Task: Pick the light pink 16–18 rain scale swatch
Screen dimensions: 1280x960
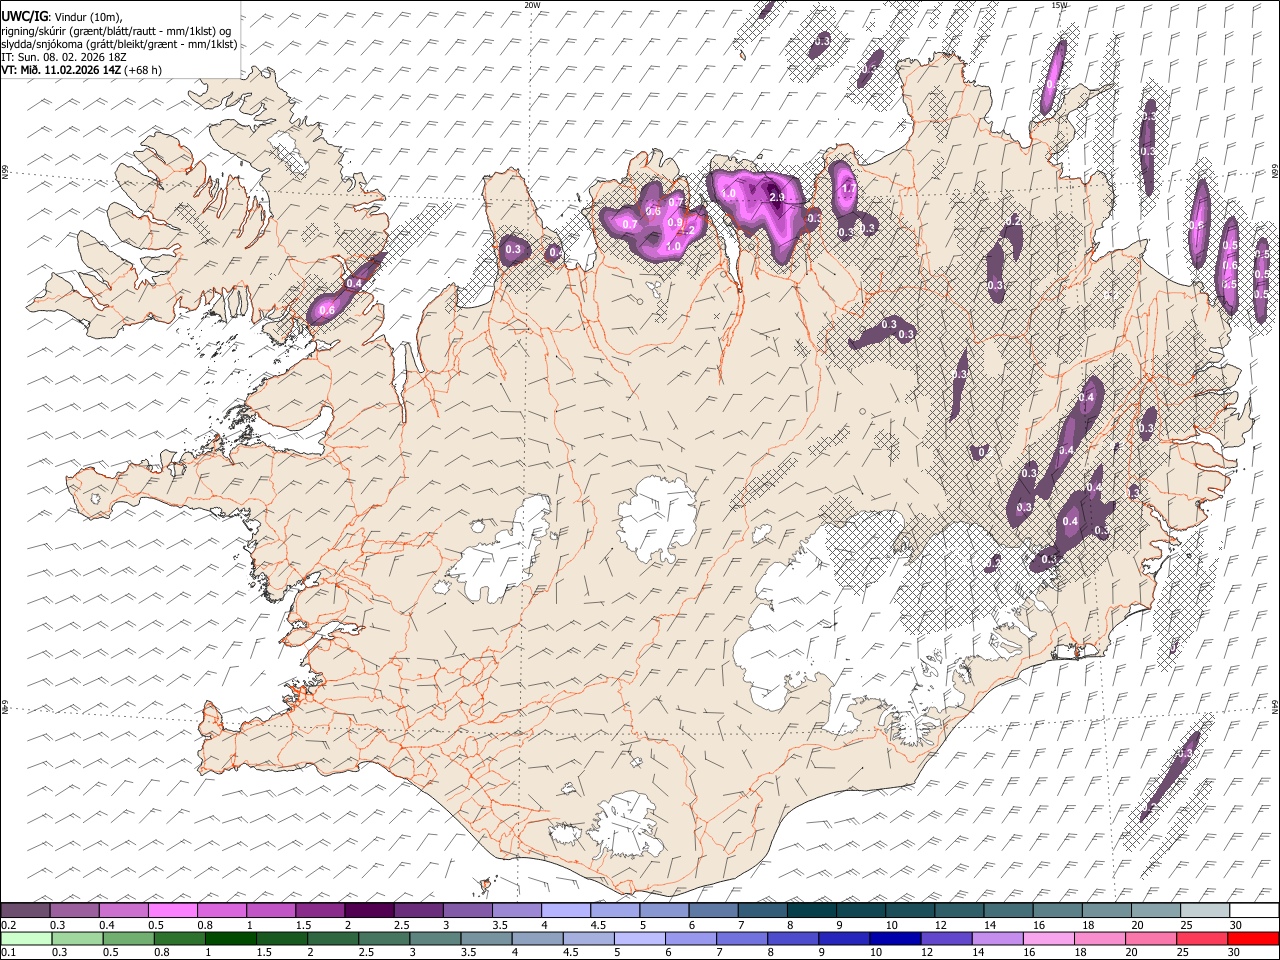Action: (x=1048, y=938)
